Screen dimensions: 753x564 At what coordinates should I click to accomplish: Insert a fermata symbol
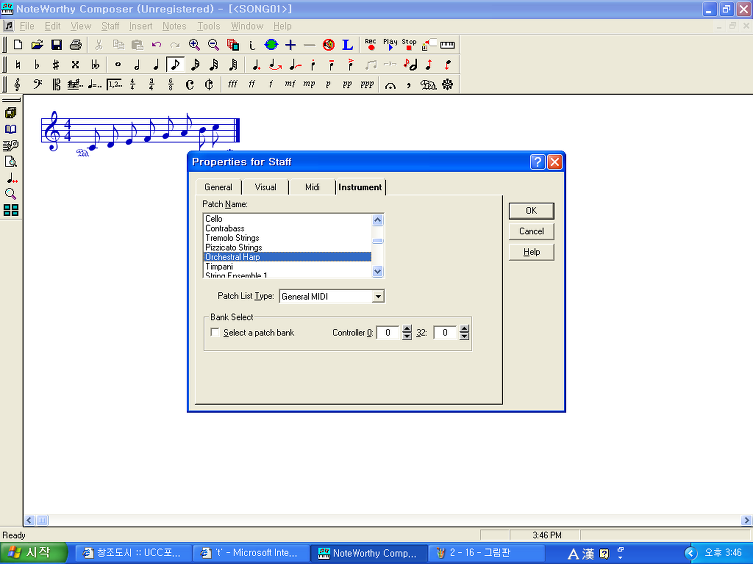click(x=390, y=85)
